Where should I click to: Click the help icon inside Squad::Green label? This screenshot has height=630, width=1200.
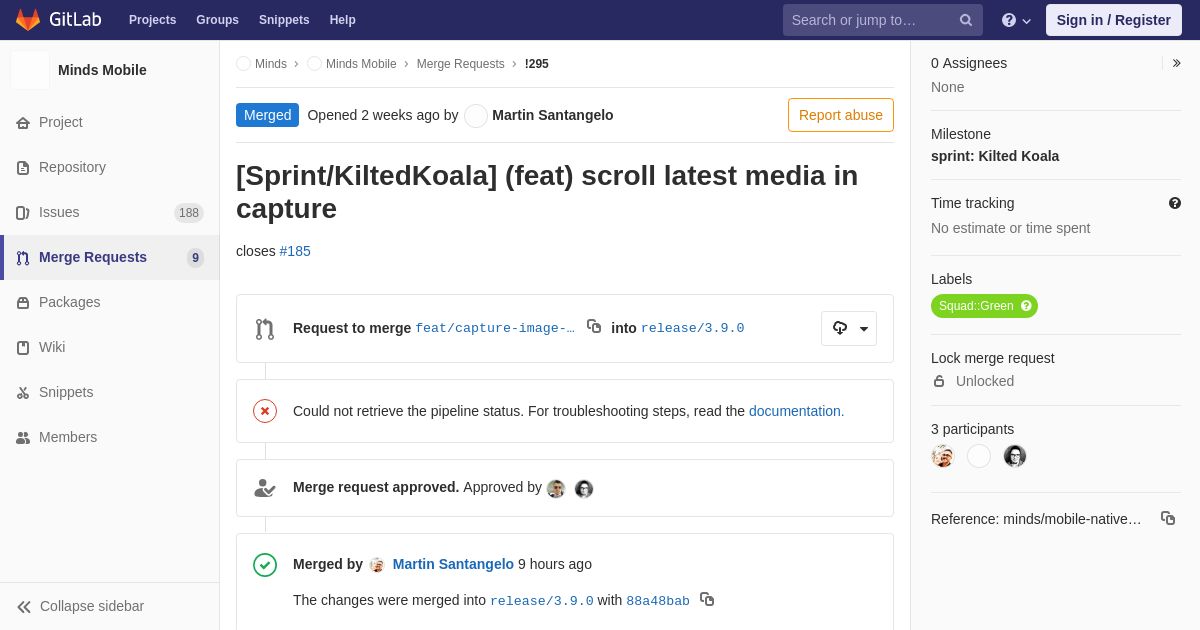(1026, 306)
